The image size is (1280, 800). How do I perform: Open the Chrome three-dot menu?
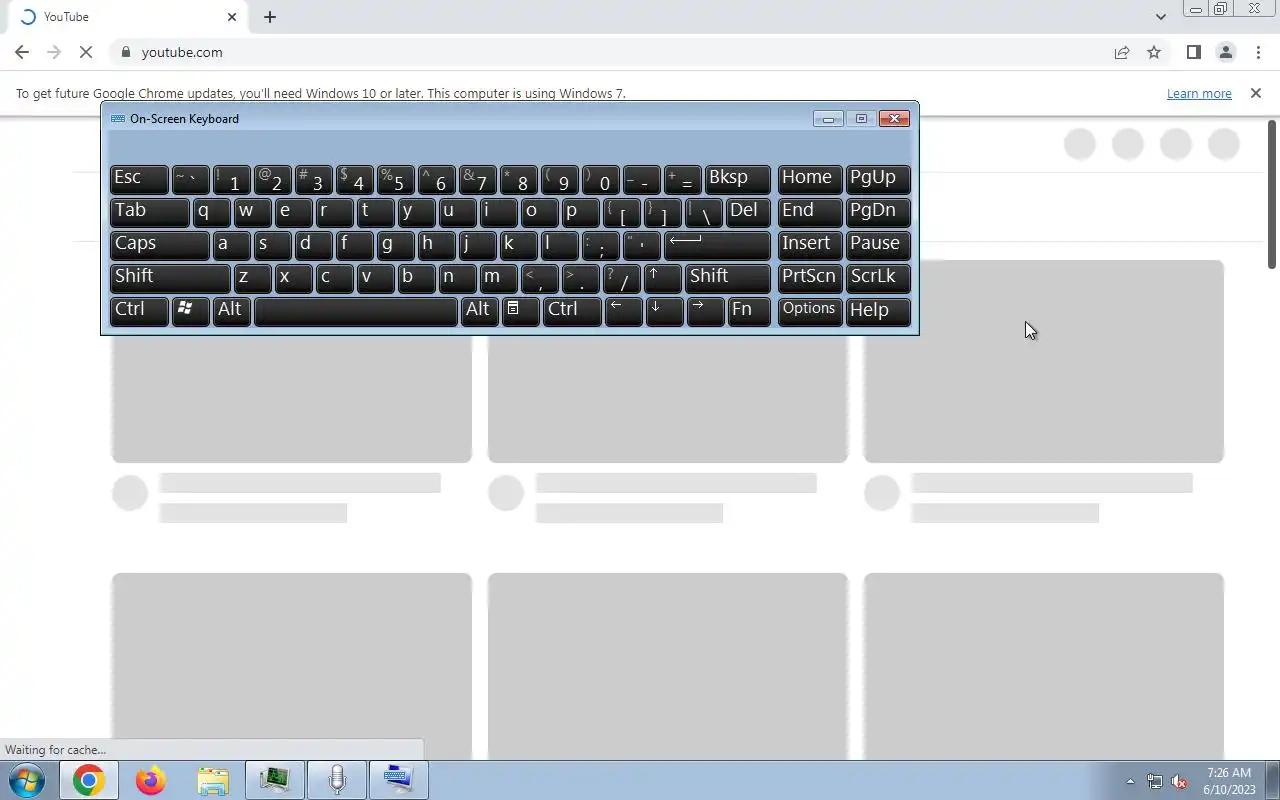(x=1258, y=52)
